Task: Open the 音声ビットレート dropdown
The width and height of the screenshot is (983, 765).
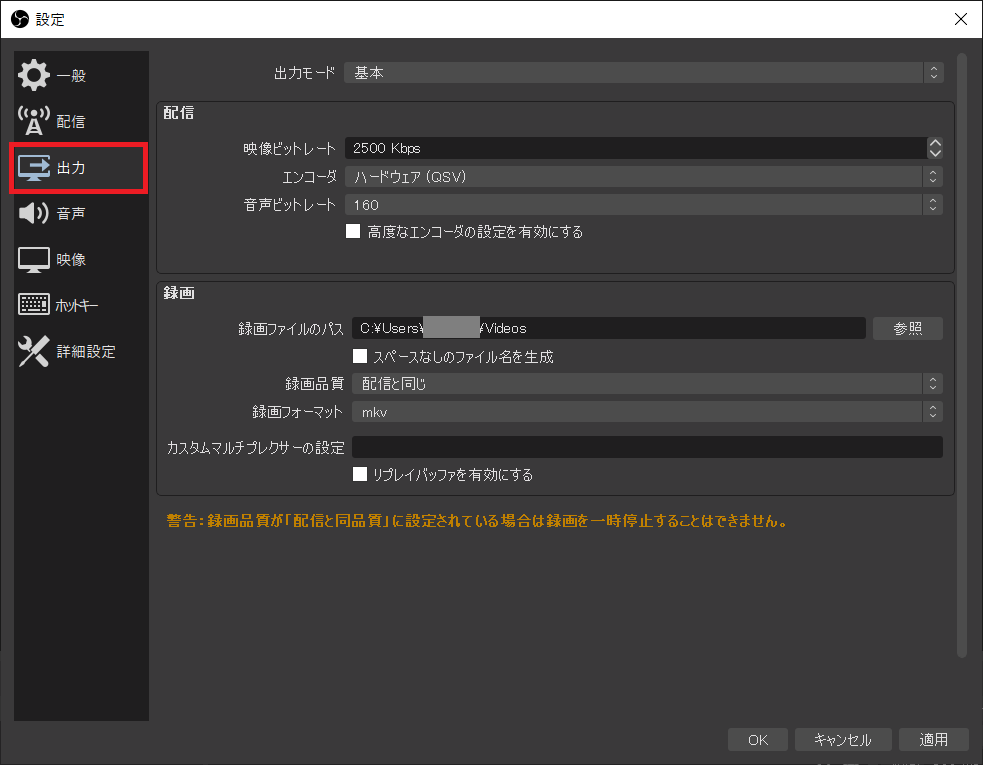Action: pos(643,204)
